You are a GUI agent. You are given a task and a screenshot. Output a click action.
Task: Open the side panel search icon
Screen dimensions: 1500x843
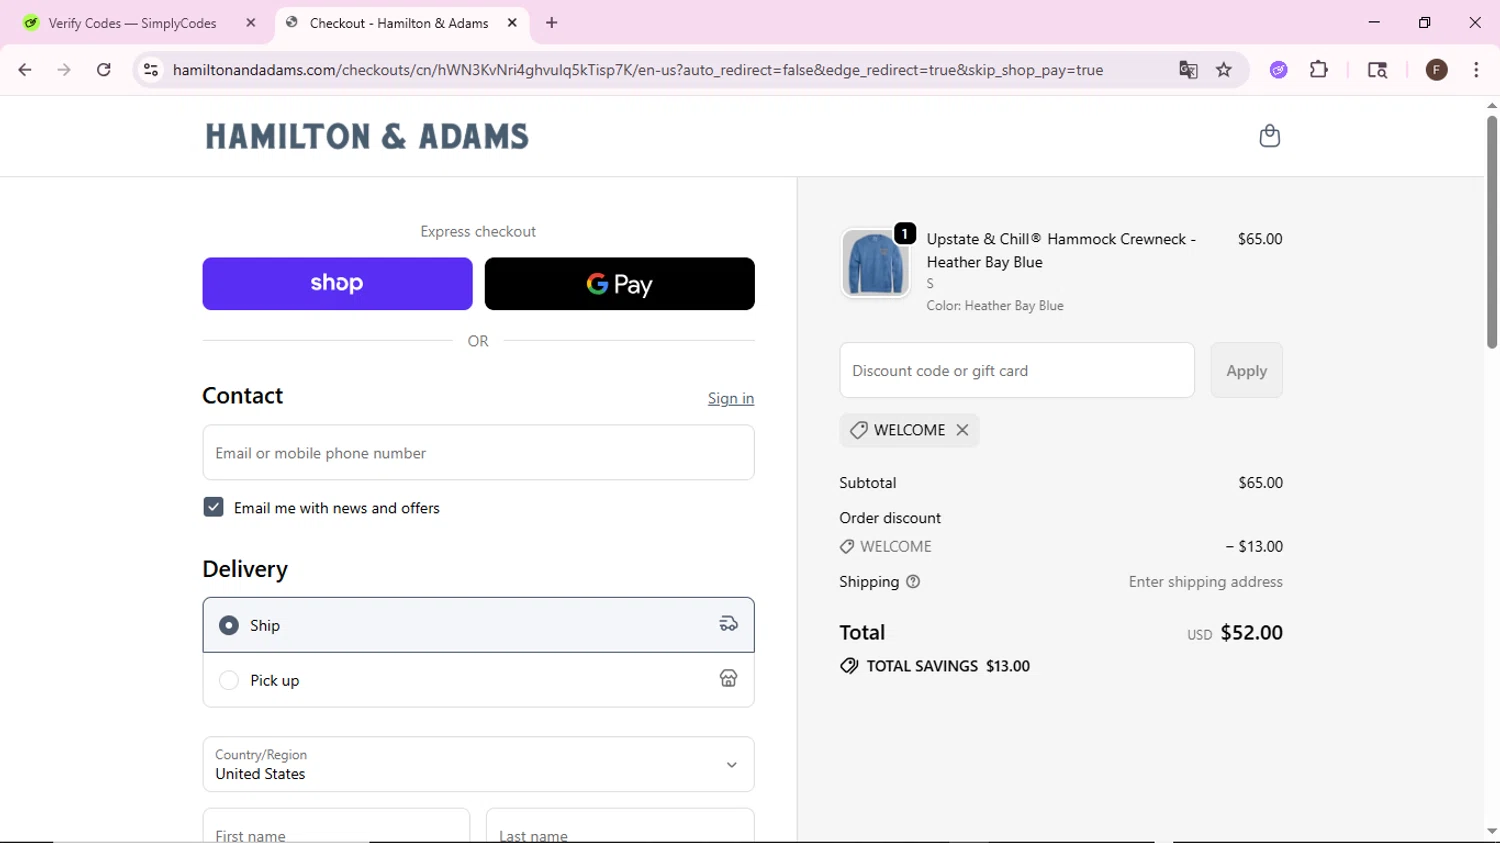click(x=1377, y=70)
